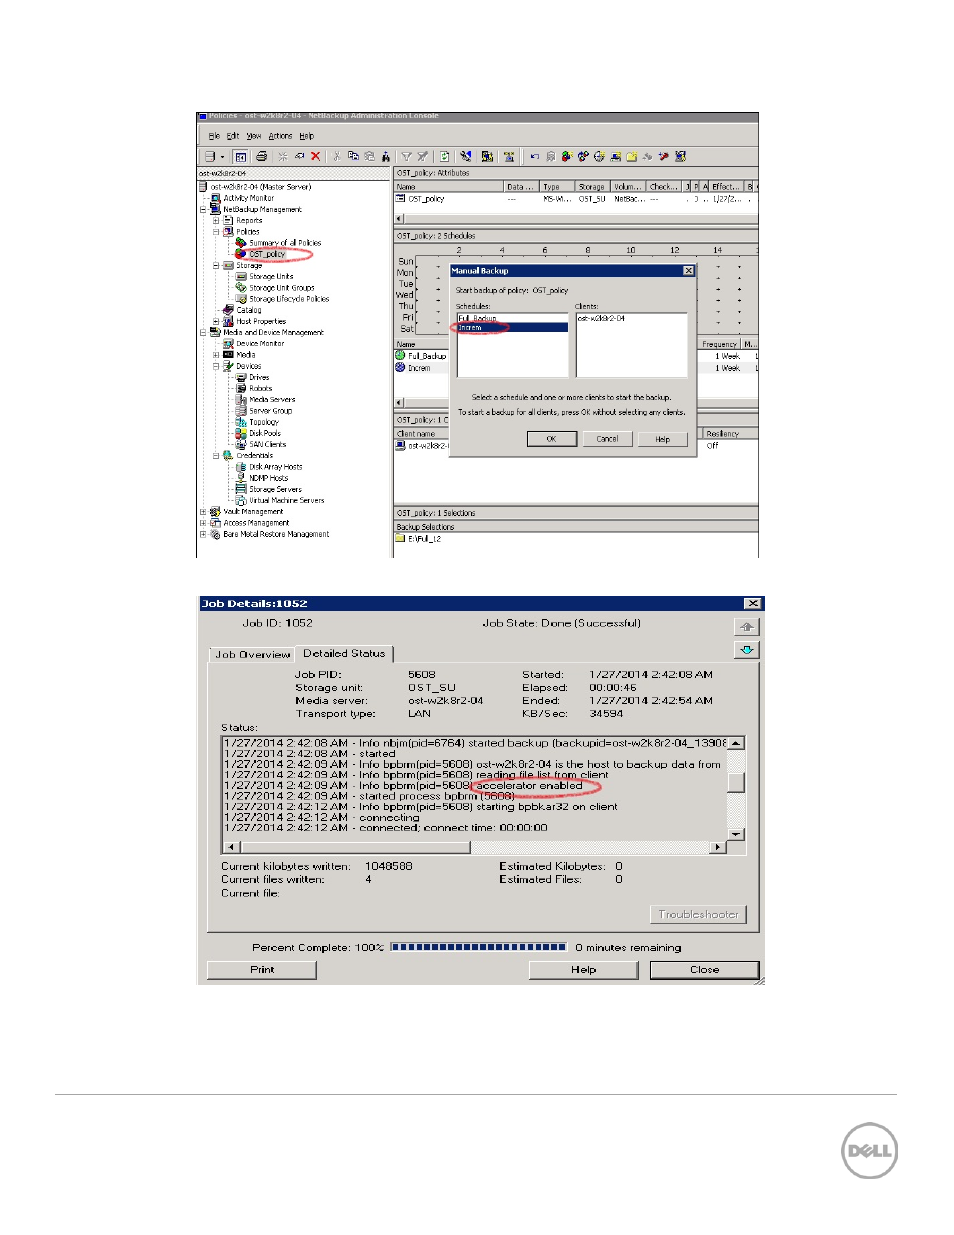Viewport: 954px width, 1235px height.
Task: Open the Help menu in the menu bar
Action: click(x=306, y=136)
